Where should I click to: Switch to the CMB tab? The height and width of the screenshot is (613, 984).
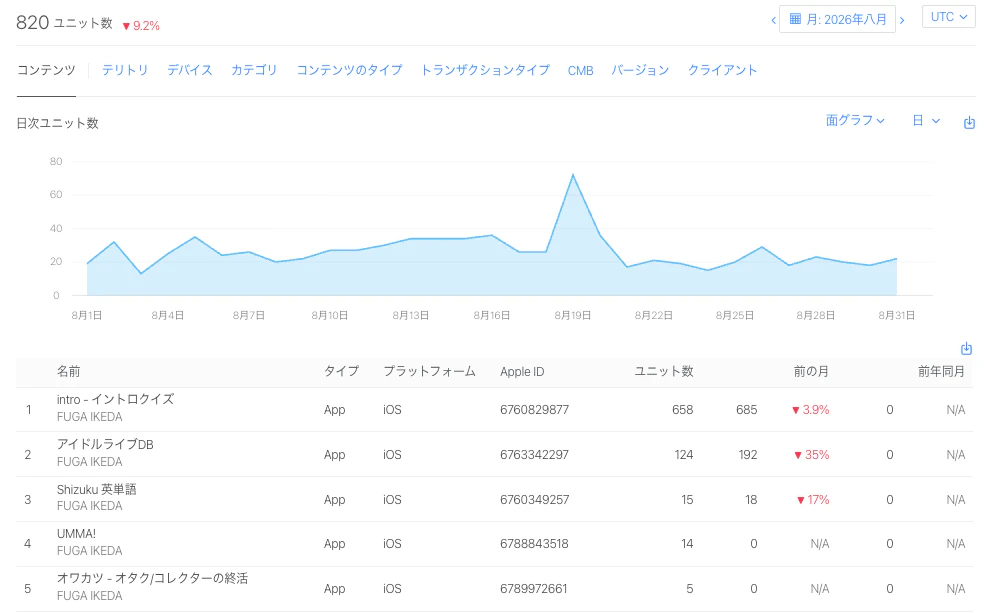pyautogui.click(x=580, y=71)
